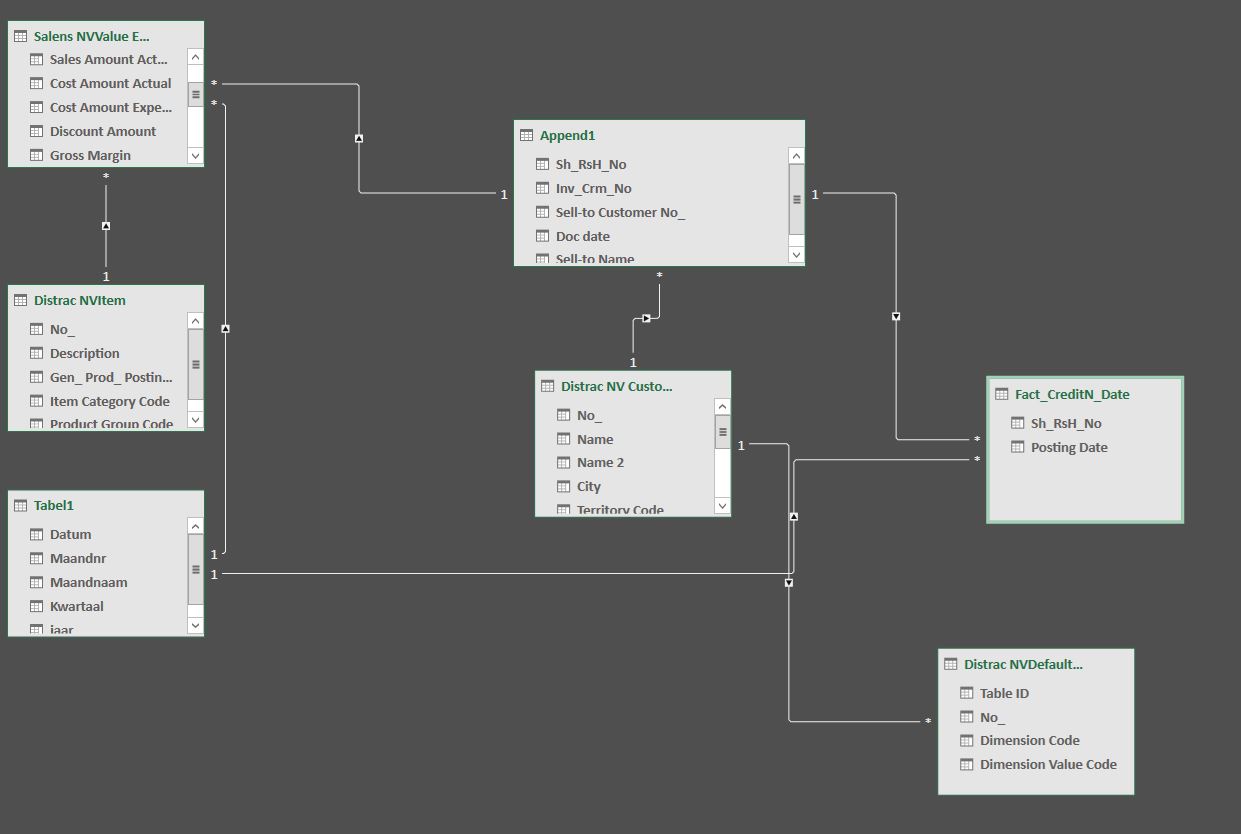Click the column icon beside Item Category Code
The width and height of the screenshot is (1241, 834).
(x=37, y=401)
